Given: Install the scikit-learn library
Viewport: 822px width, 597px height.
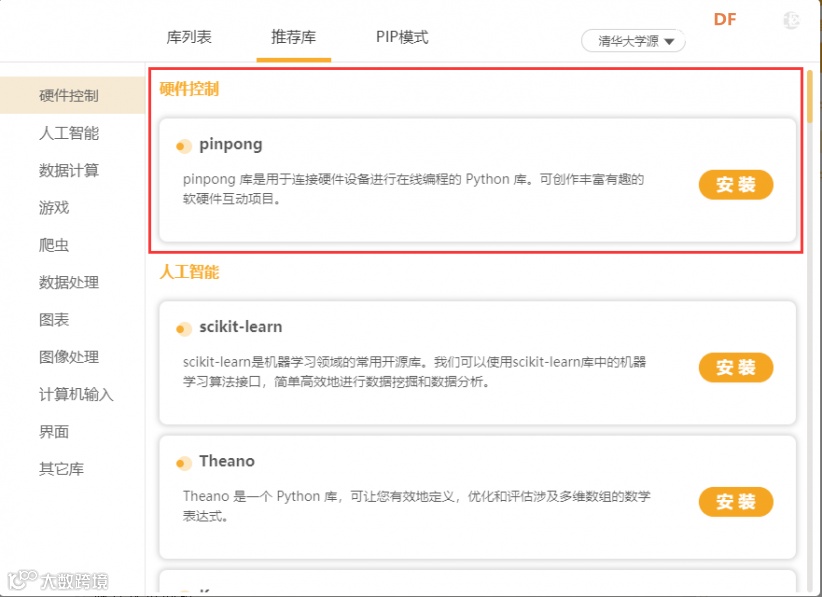Looking at the screenshot, I should [x=736, y=367].
